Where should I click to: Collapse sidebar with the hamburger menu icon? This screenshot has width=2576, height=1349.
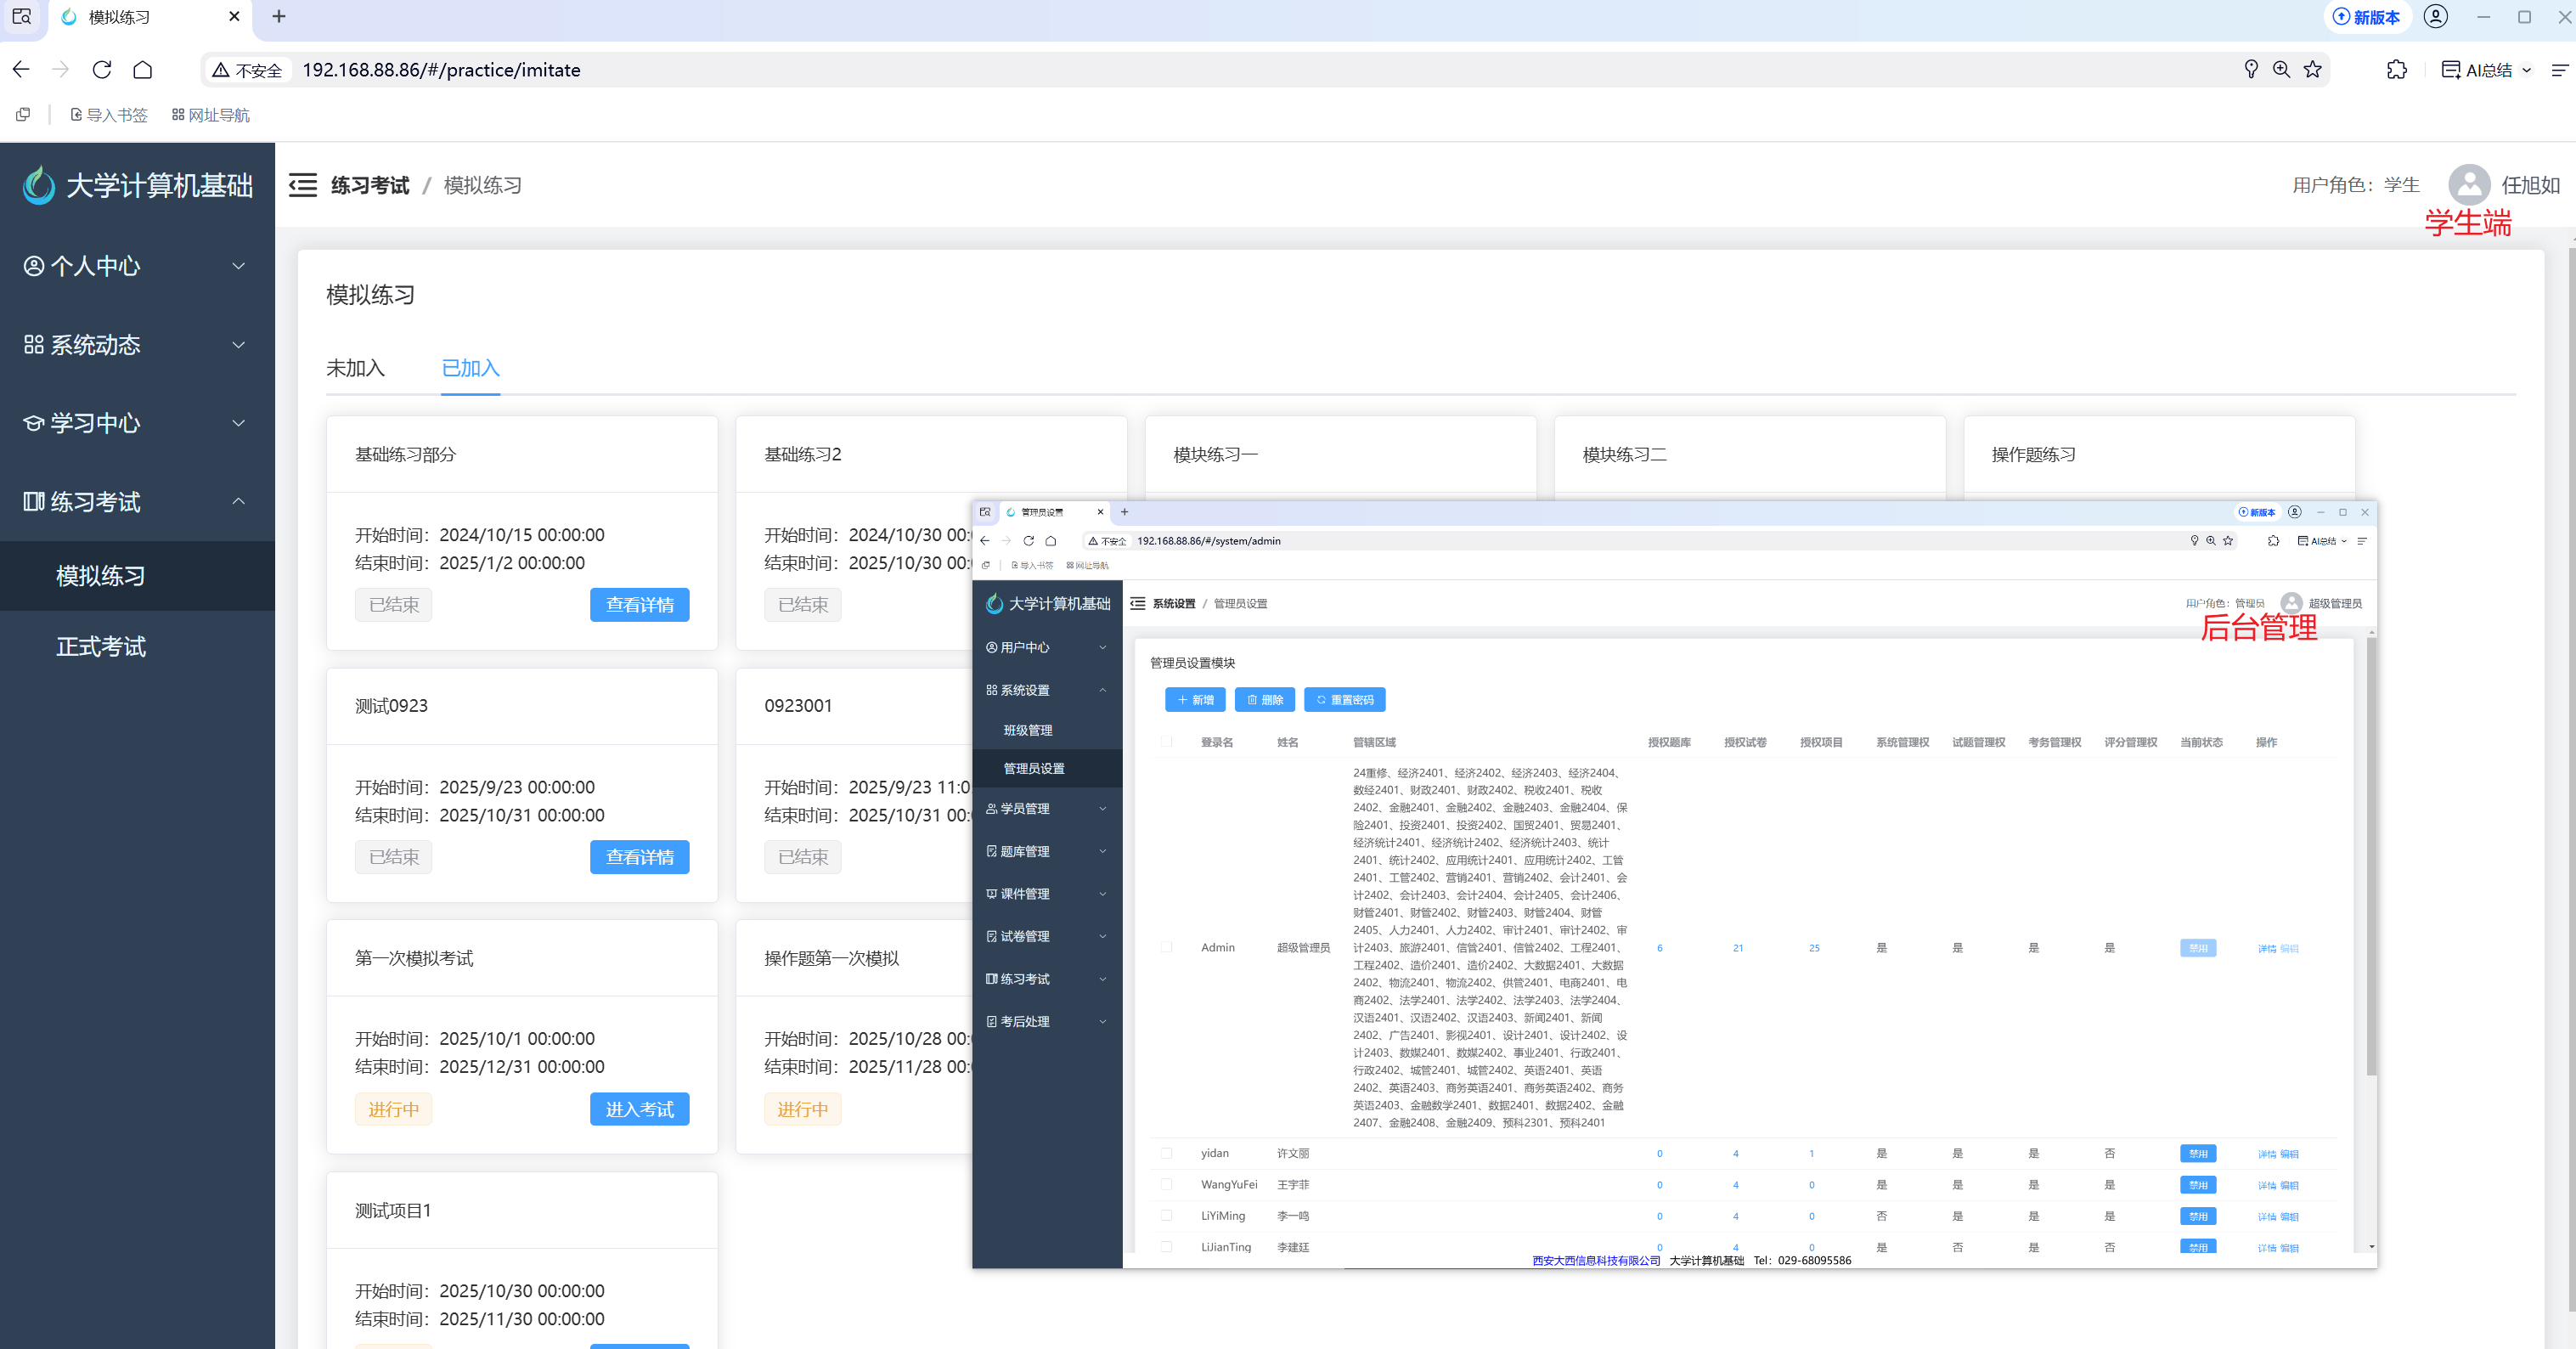[302, 185]
